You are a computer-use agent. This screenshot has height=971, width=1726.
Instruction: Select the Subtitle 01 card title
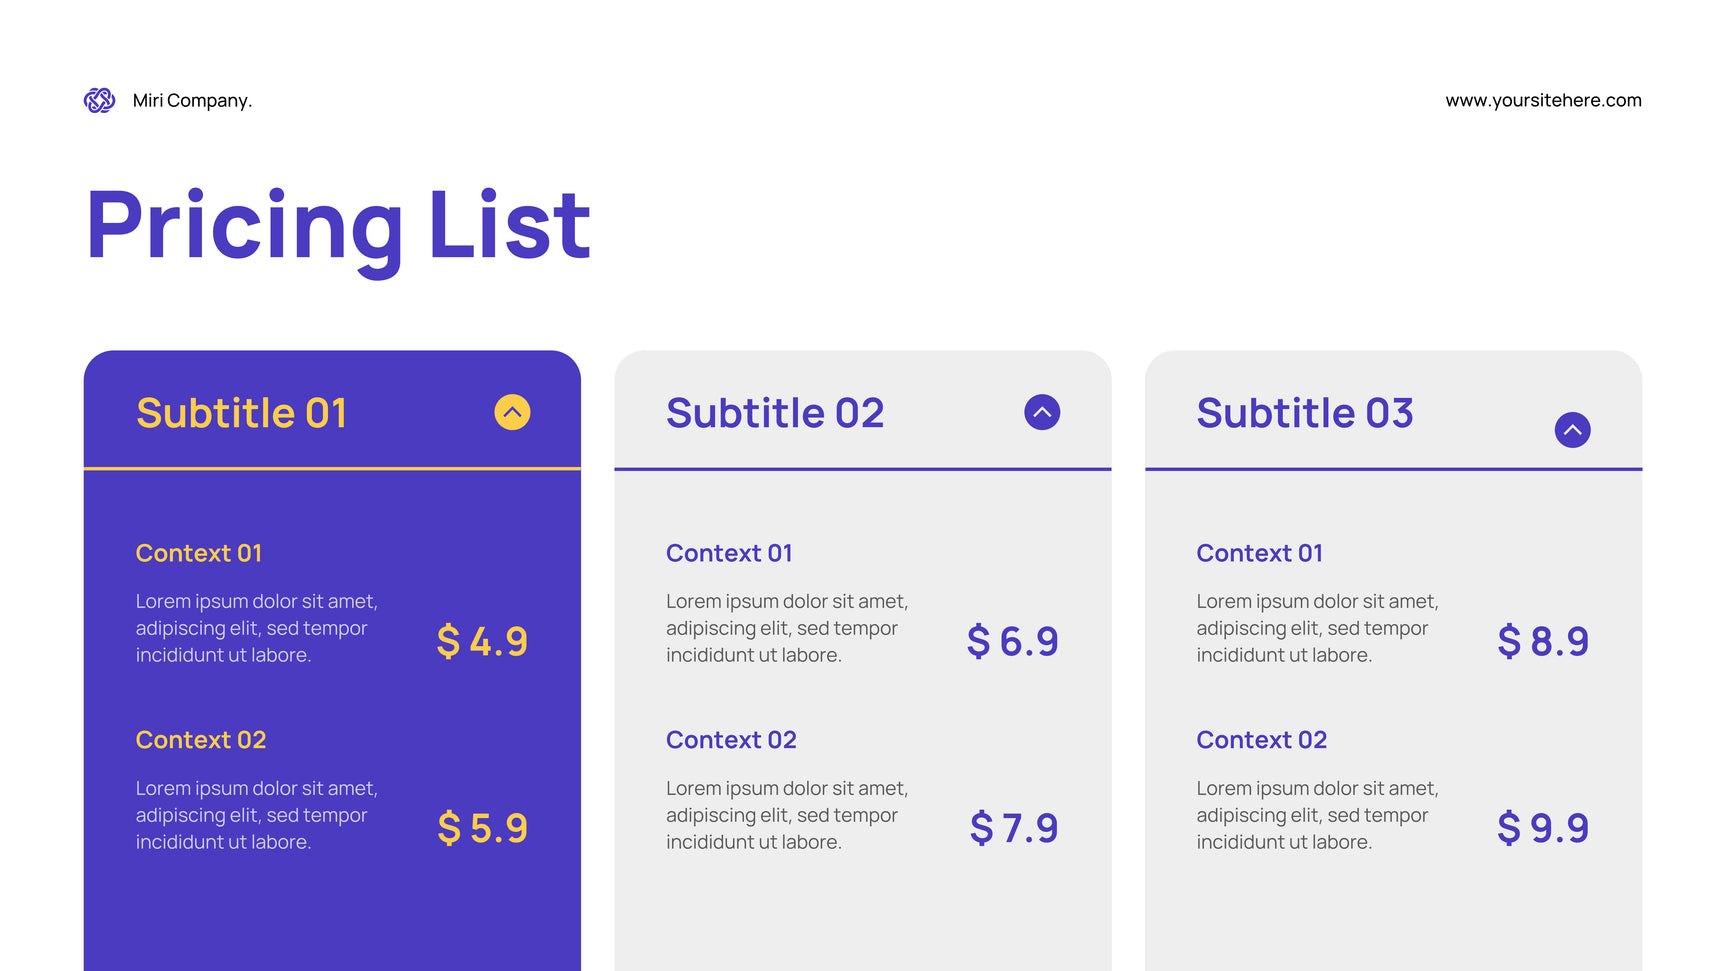point(241,413)
